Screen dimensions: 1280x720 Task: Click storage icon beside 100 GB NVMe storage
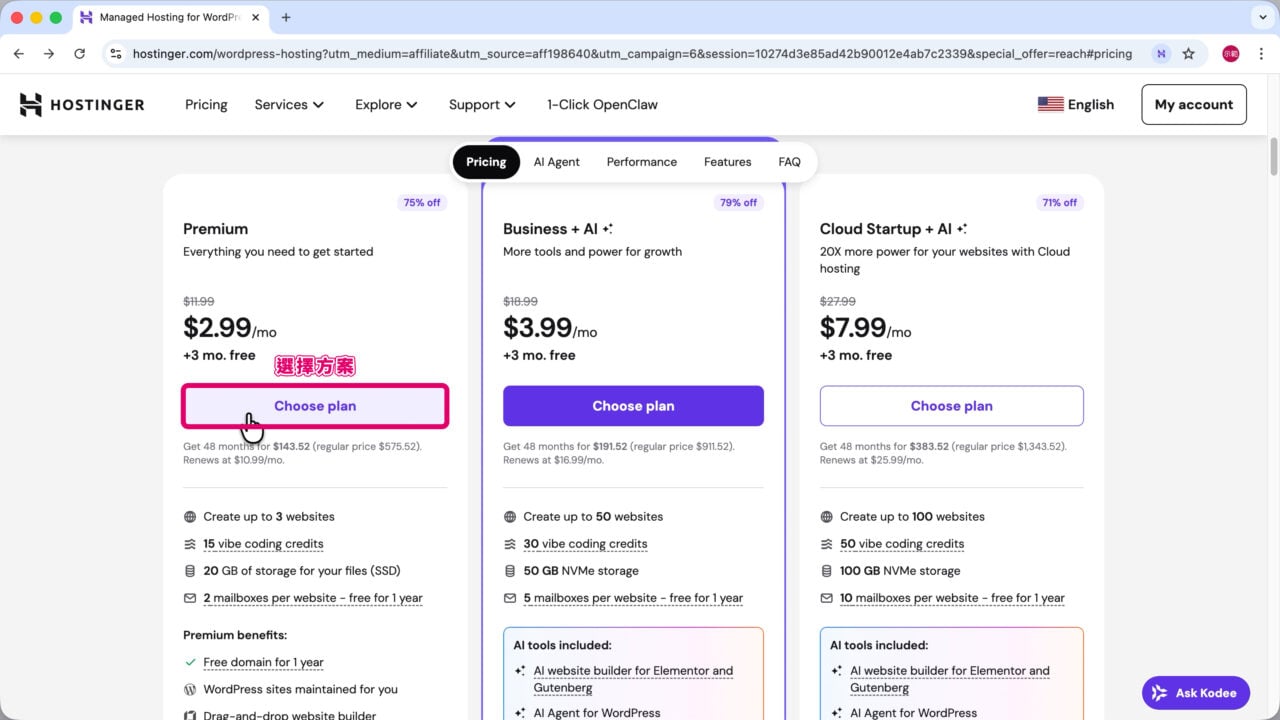[827, 571]
